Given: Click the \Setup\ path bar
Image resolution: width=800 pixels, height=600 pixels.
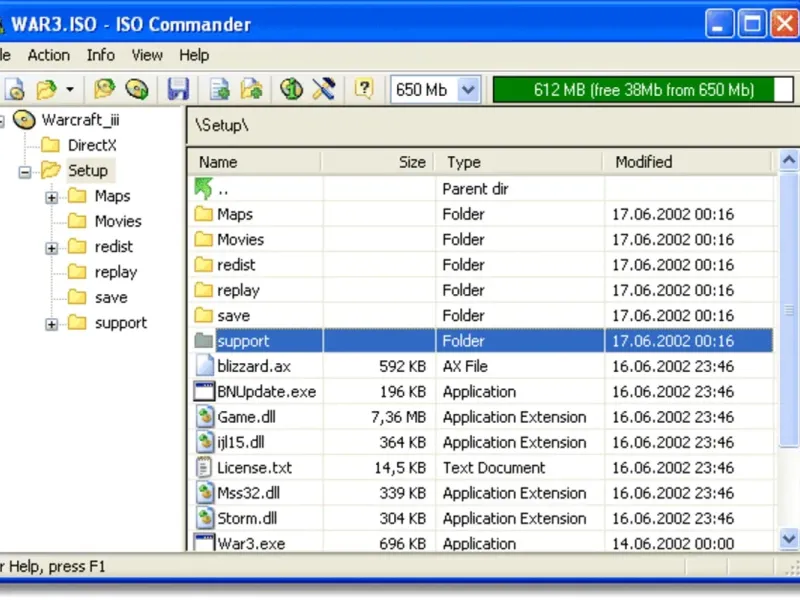Looking at the screenshot, I should [492, 126].
